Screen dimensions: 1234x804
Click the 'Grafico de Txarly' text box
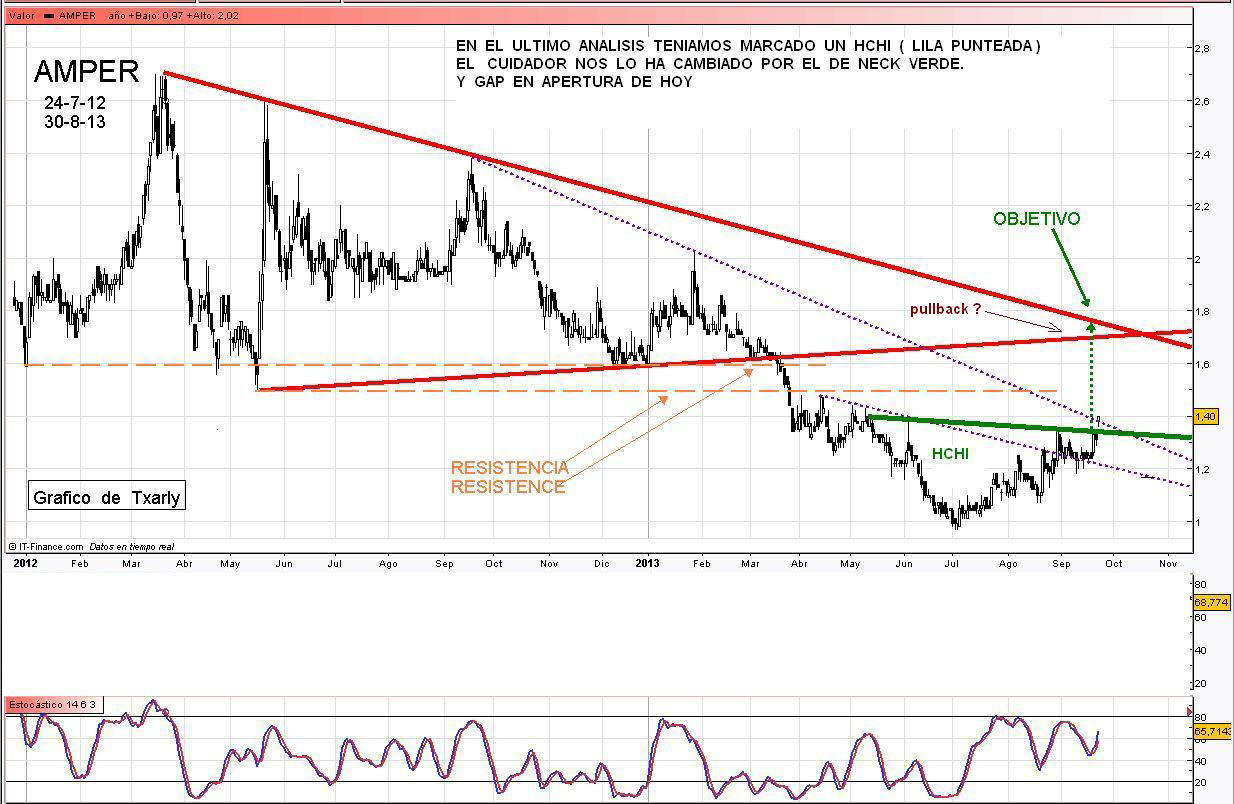[106, 497]
